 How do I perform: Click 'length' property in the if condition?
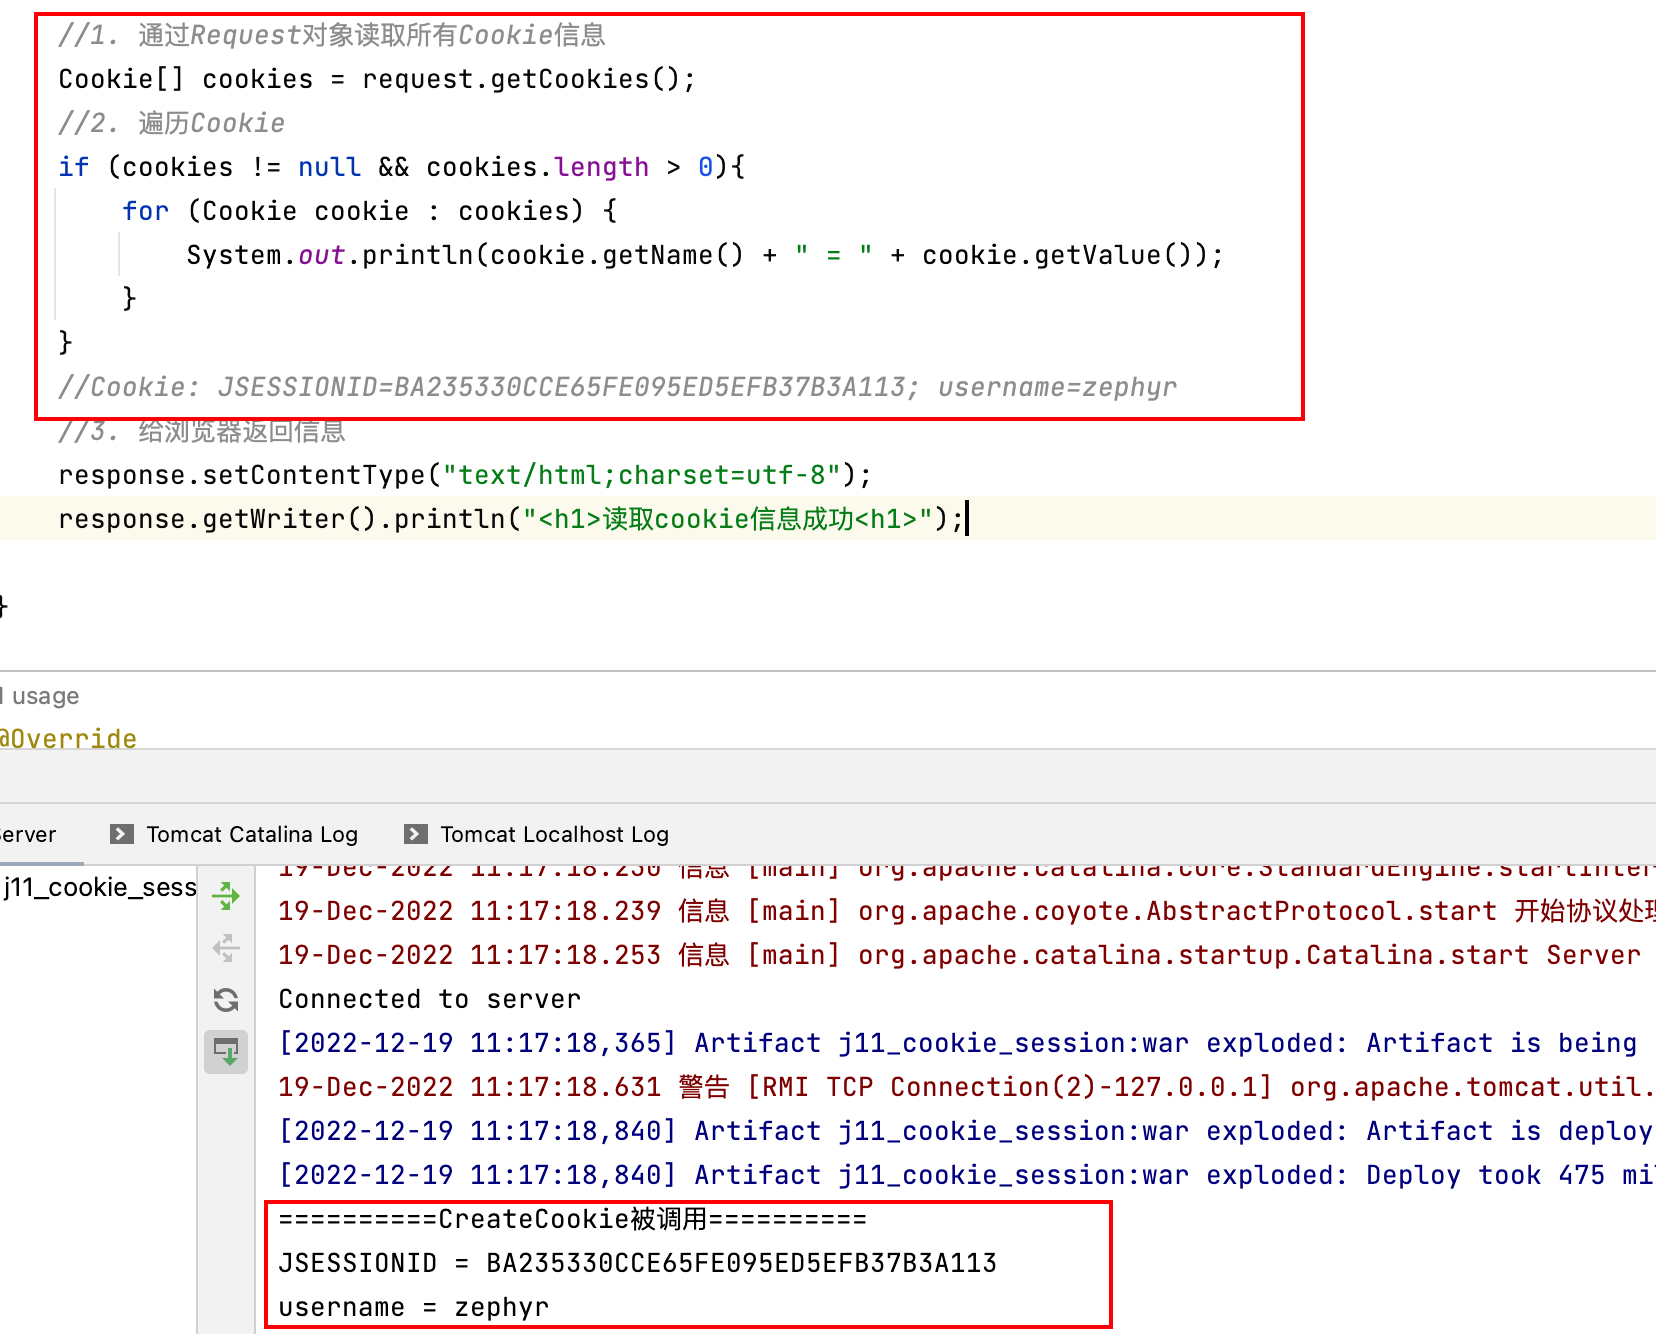(x=602, y=167)
